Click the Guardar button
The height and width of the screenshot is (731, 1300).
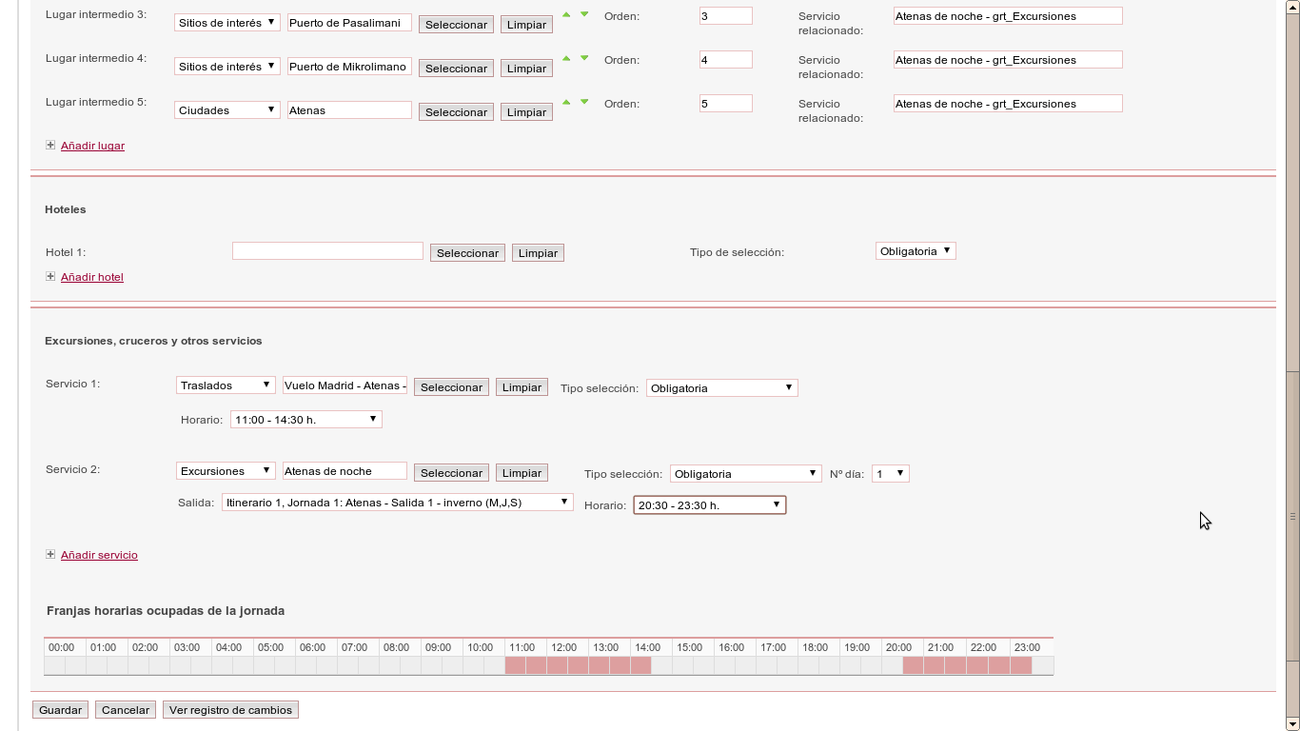(59, 709)
